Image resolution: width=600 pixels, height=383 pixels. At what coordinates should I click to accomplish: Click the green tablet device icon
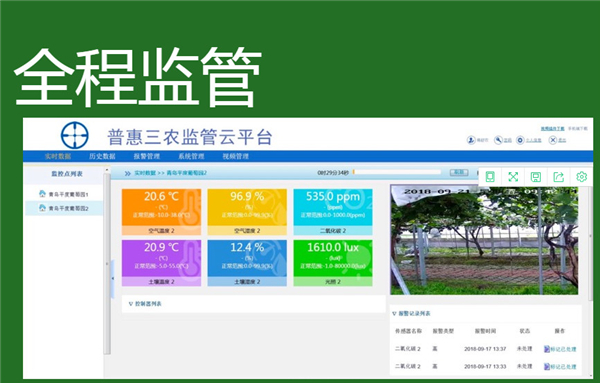[490, 177]
